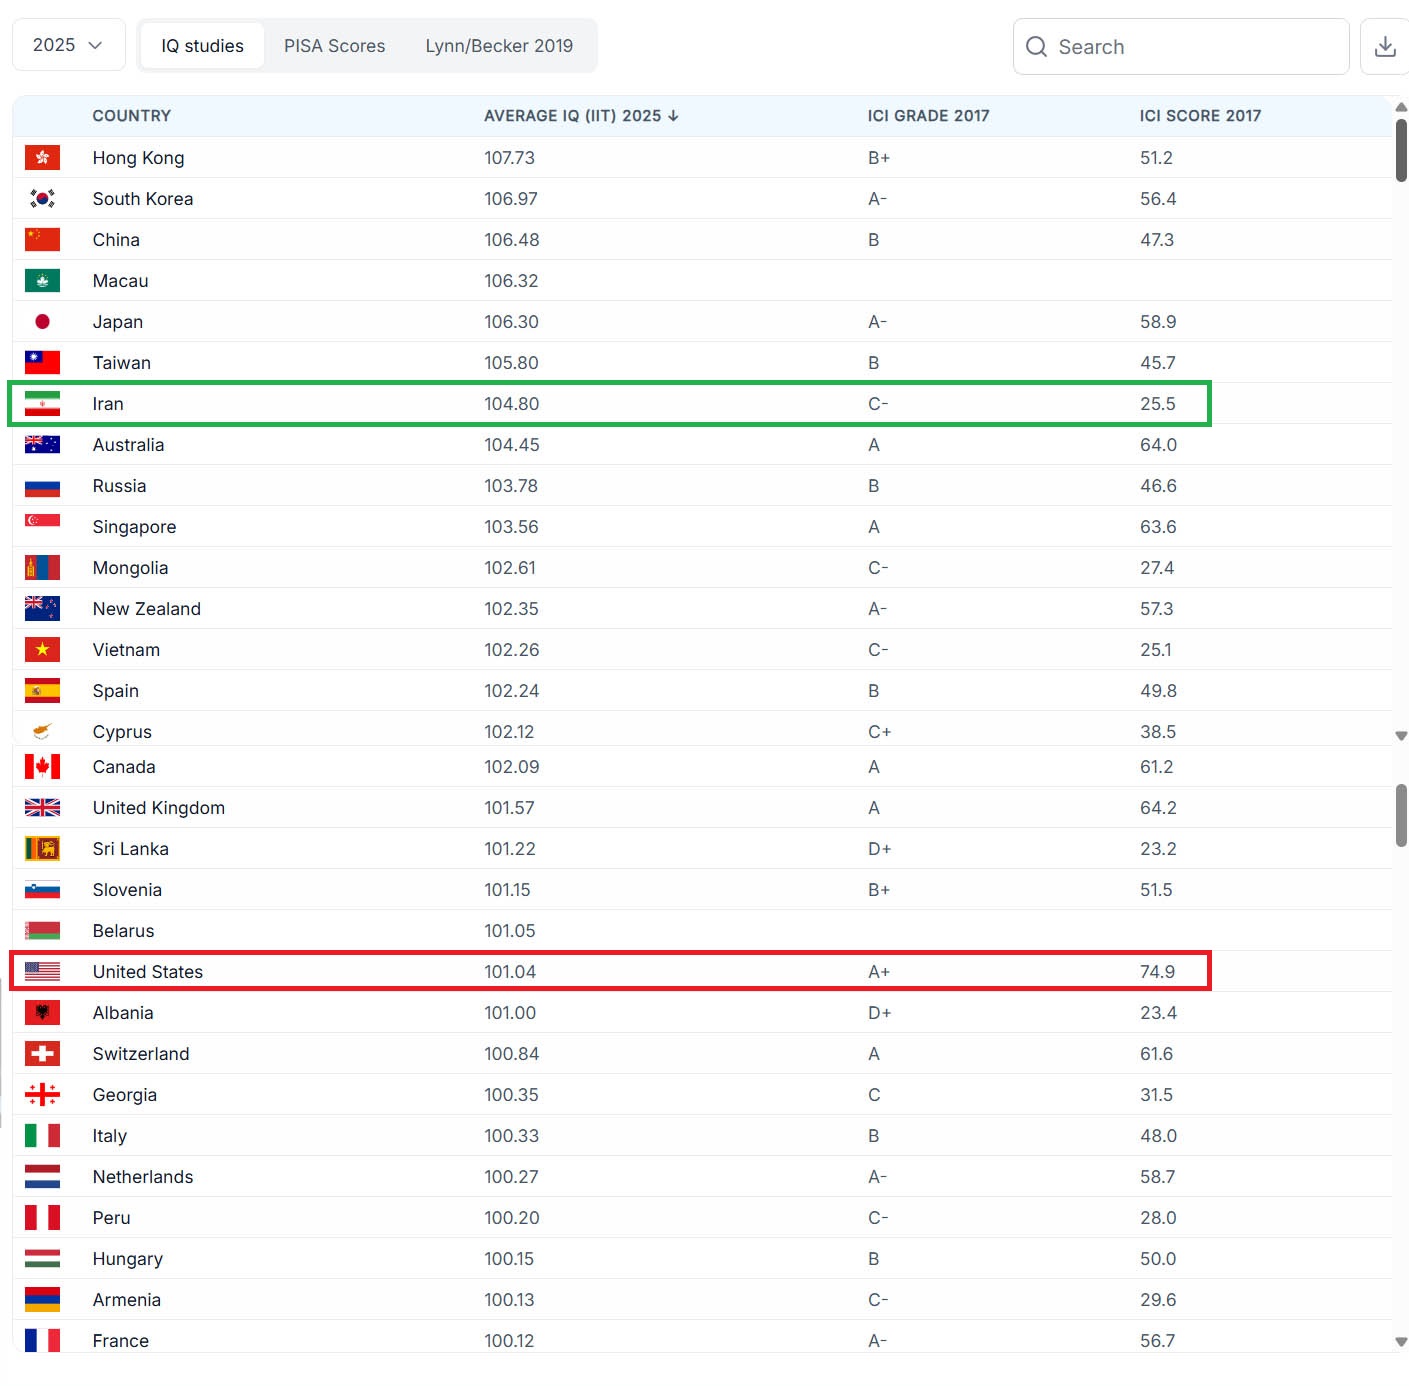Select Switzerland's IQ value 100.84

[x=512, y=1054]
